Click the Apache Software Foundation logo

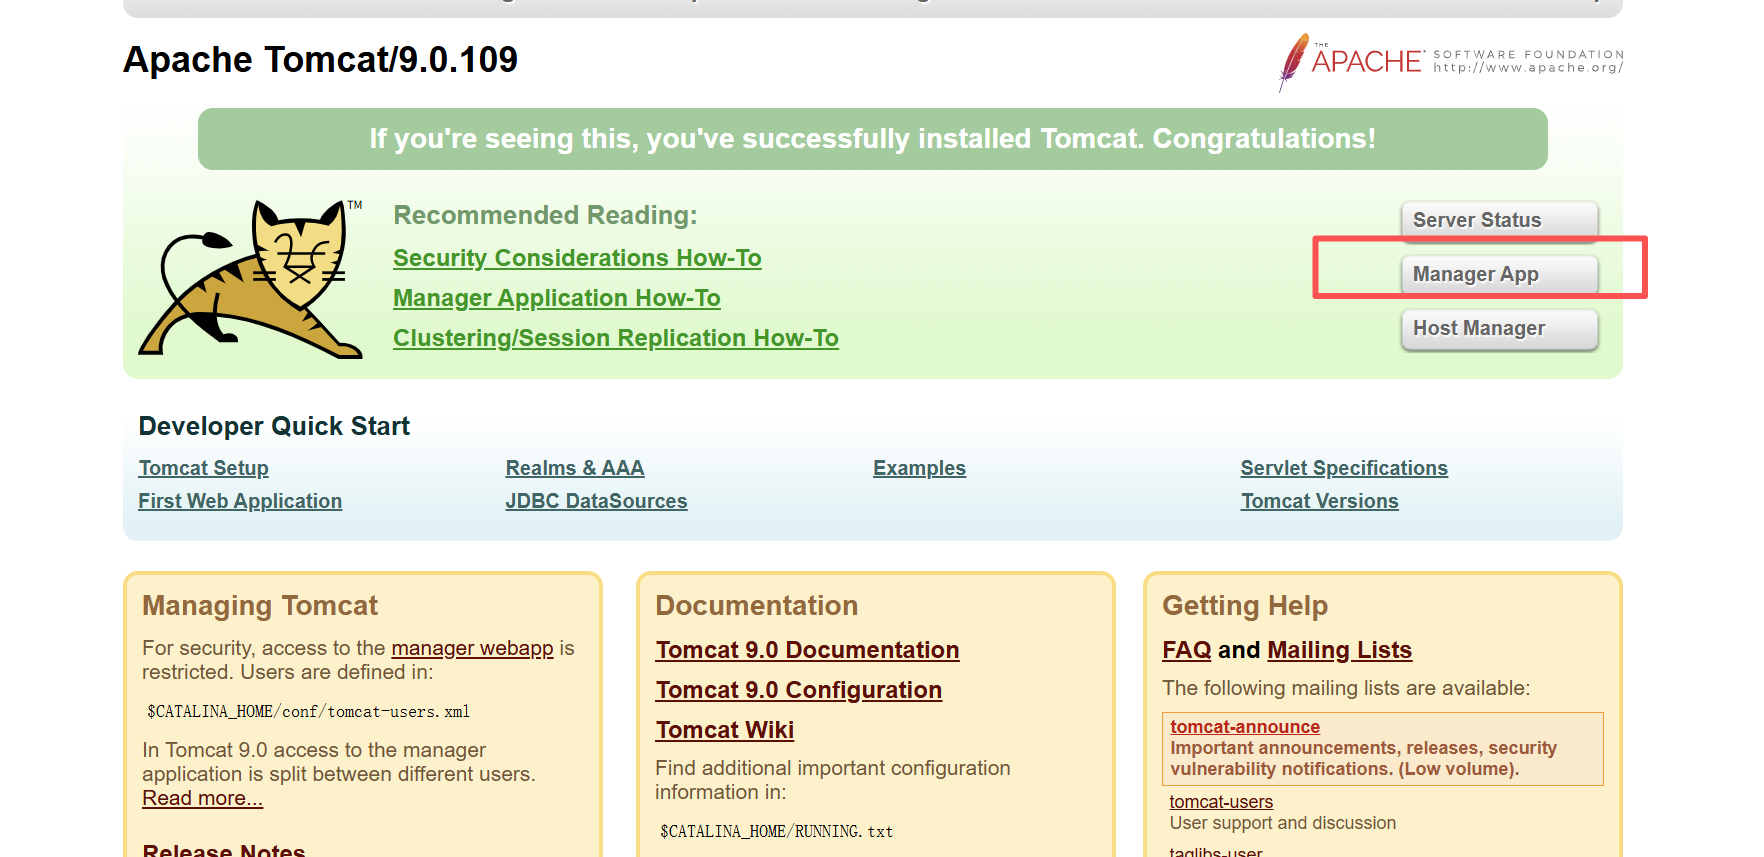click(1450, 62)
